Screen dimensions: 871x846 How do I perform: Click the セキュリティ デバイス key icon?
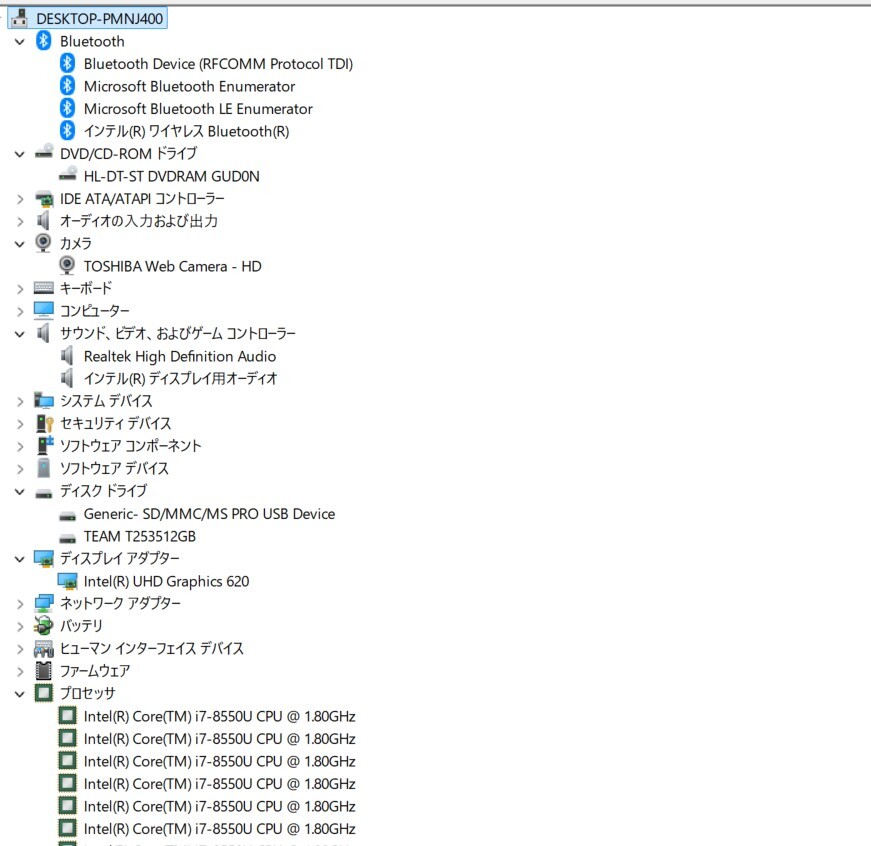[x=44, y=423]
